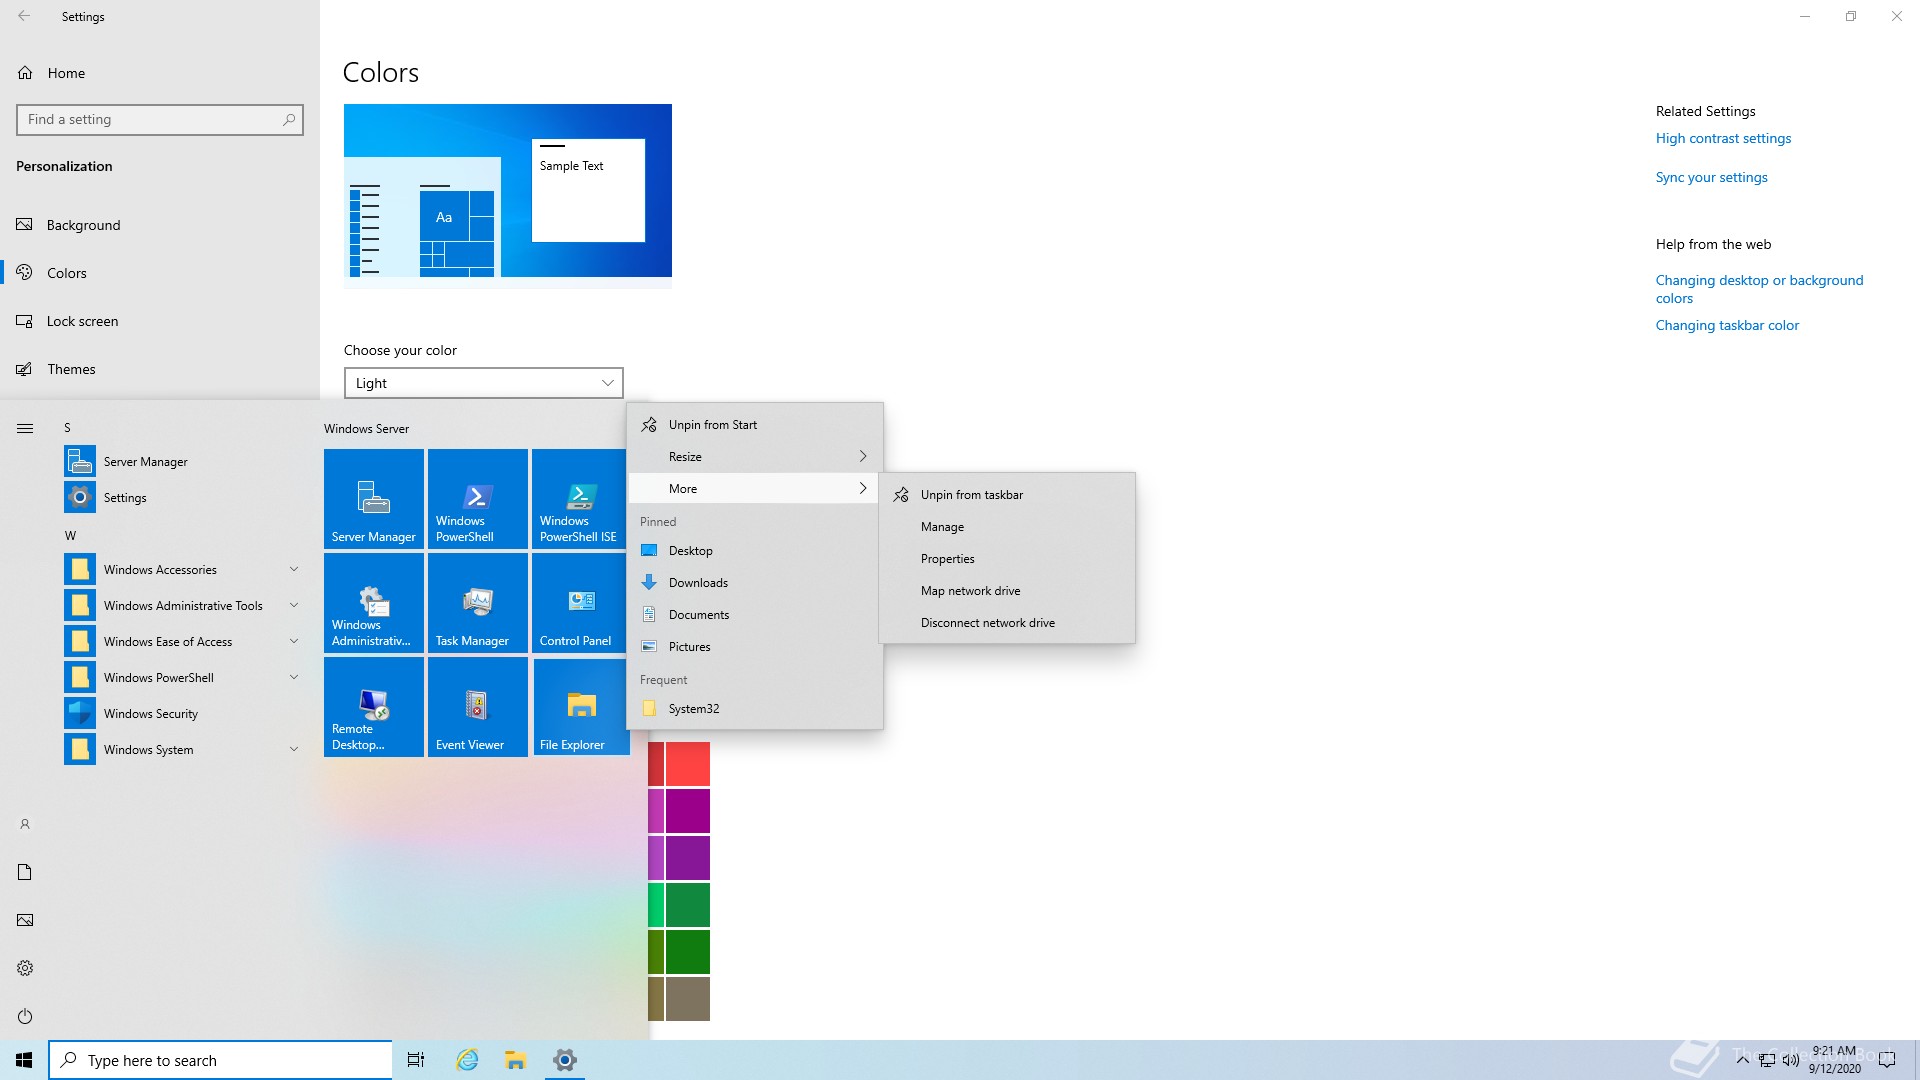The image size is (1920, 1080).
Task: Open Server Manager in app list
Action: pyautogui.click(x=184, y=461)
